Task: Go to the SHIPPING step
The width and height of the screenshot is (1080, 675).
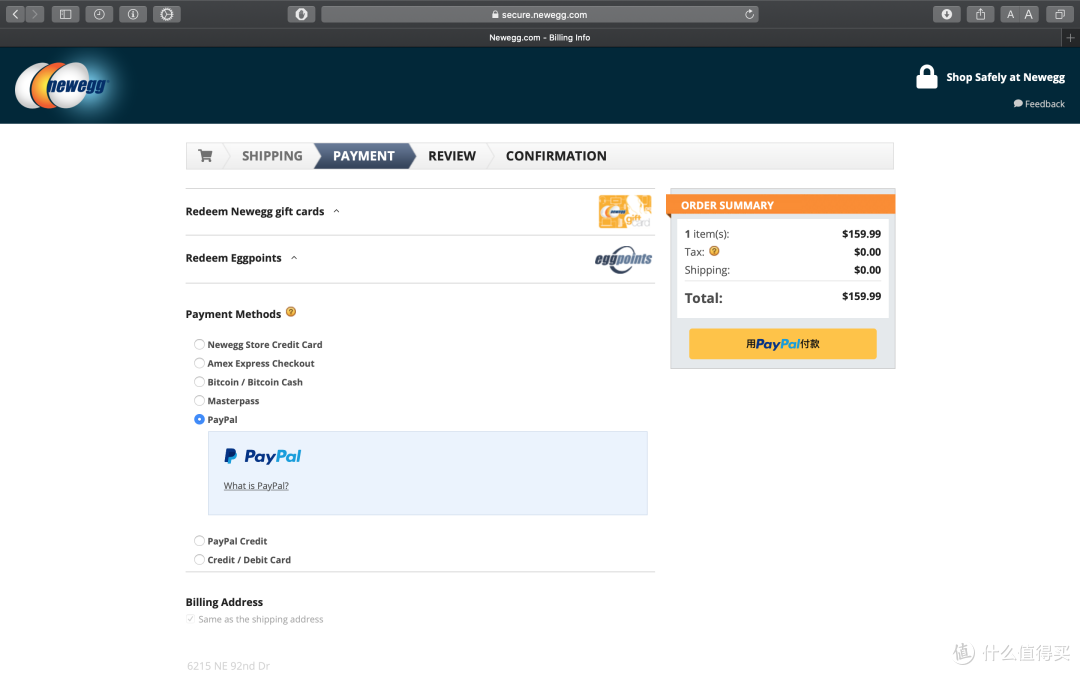Action: coord(272,156)
